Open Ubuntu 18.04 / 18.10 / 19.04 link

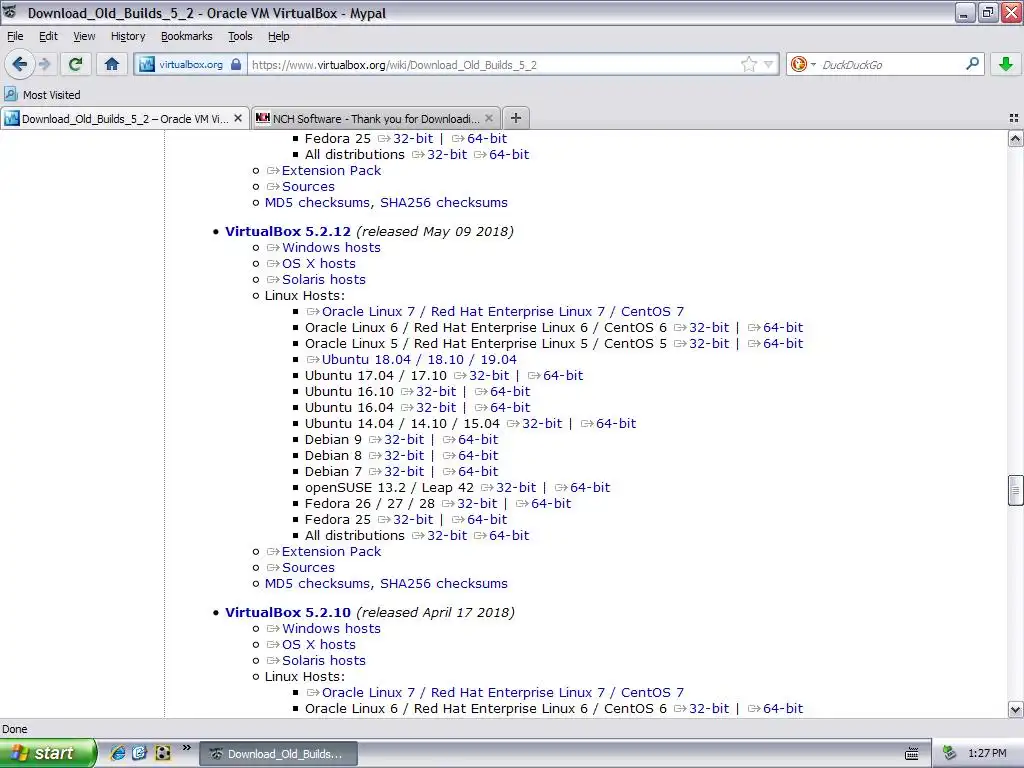point(419,360)
